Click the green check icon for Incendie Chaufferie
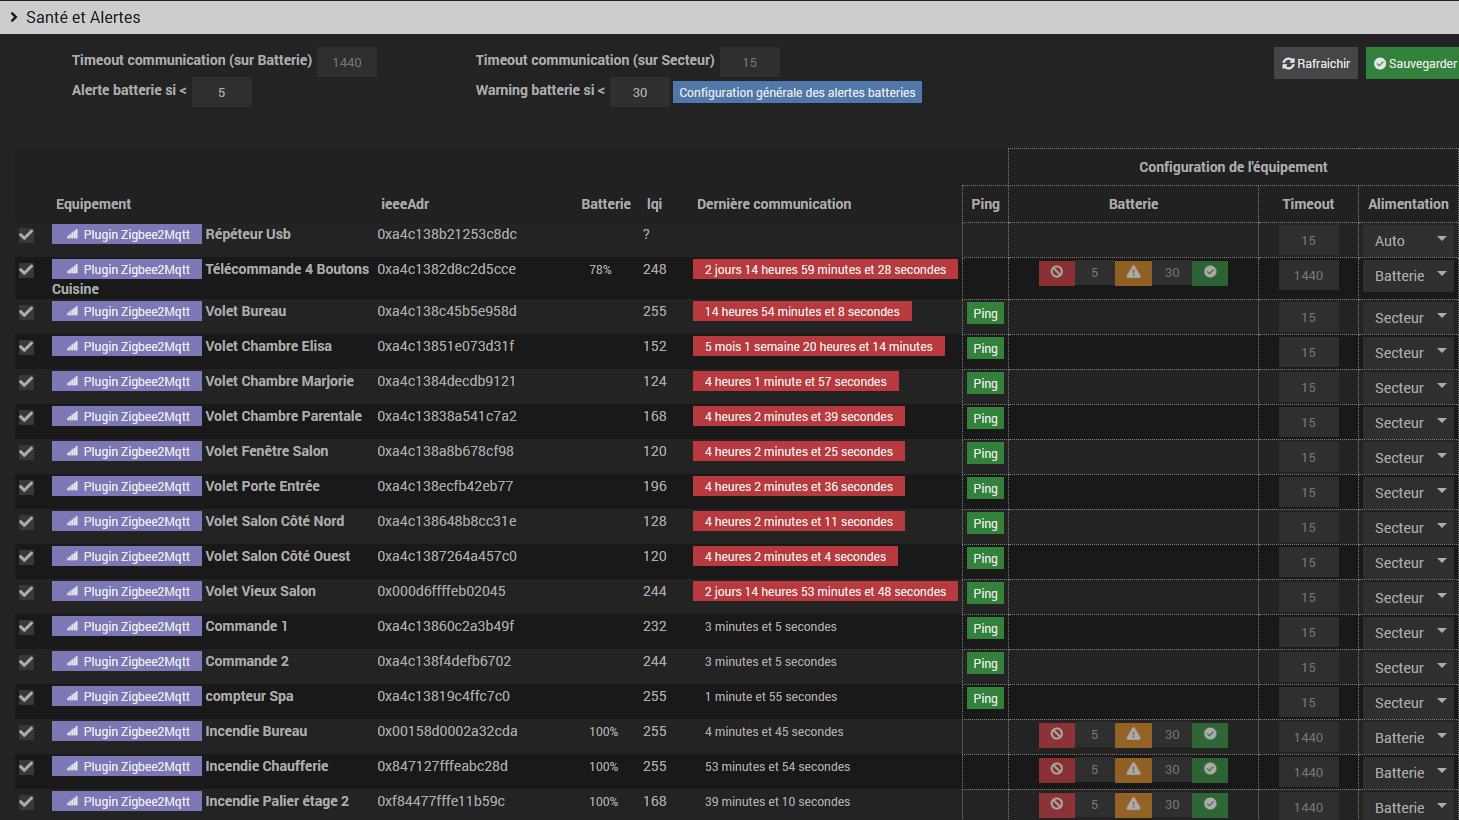 1210,770
